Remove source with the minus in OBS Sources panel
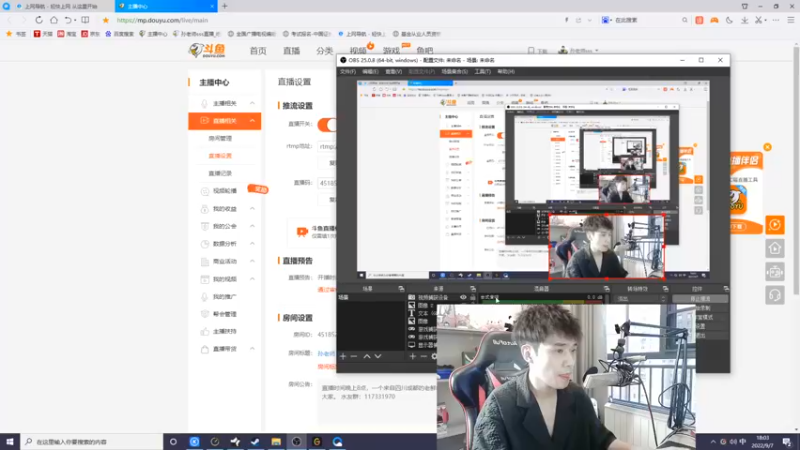800x450 pixels. tap(423, 356)
